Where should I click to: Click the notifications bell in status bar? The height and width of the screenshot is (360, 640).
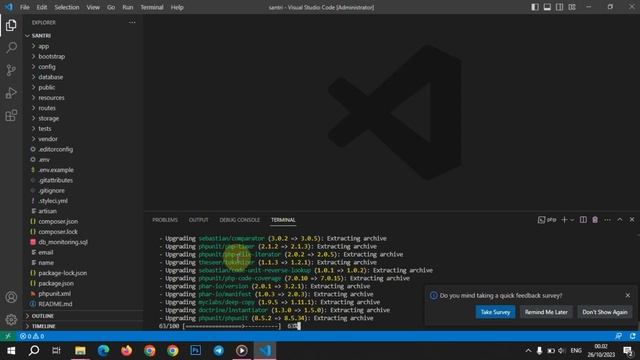coord(632,336)
